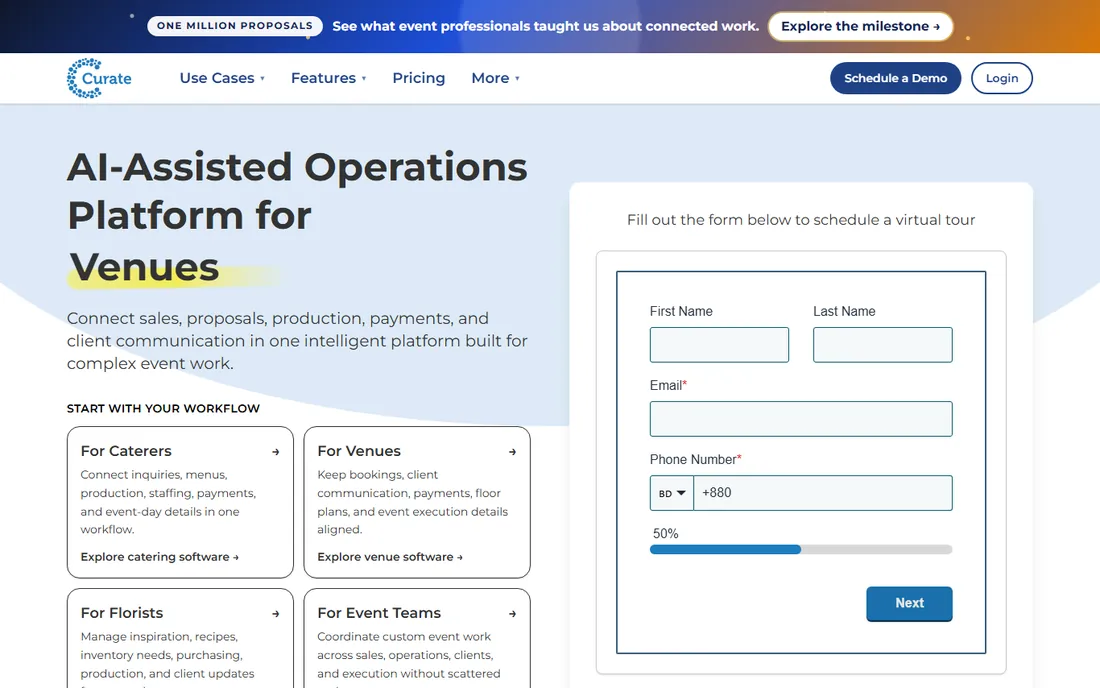
Task: Click the 'Fill out the form below' text
Action: [801, 220]
